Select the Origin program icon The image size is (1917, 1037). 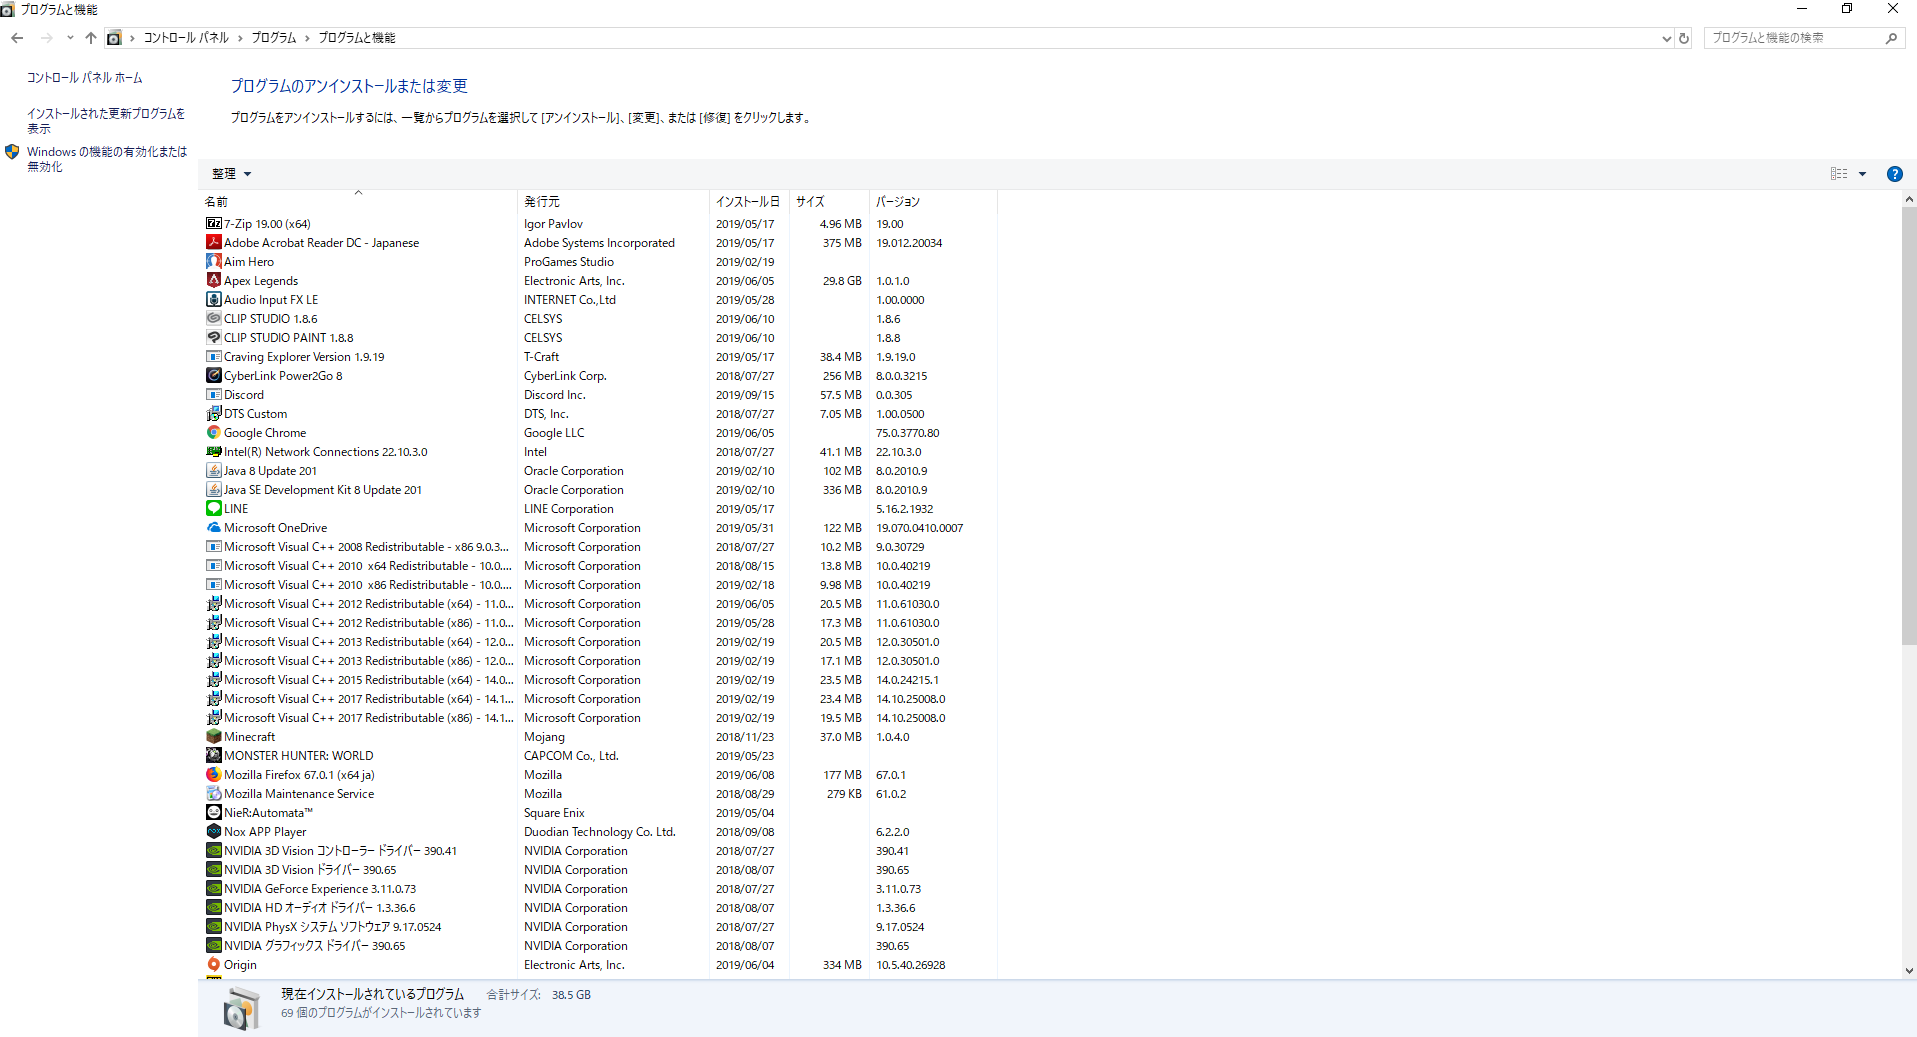[x=213, y=965]
